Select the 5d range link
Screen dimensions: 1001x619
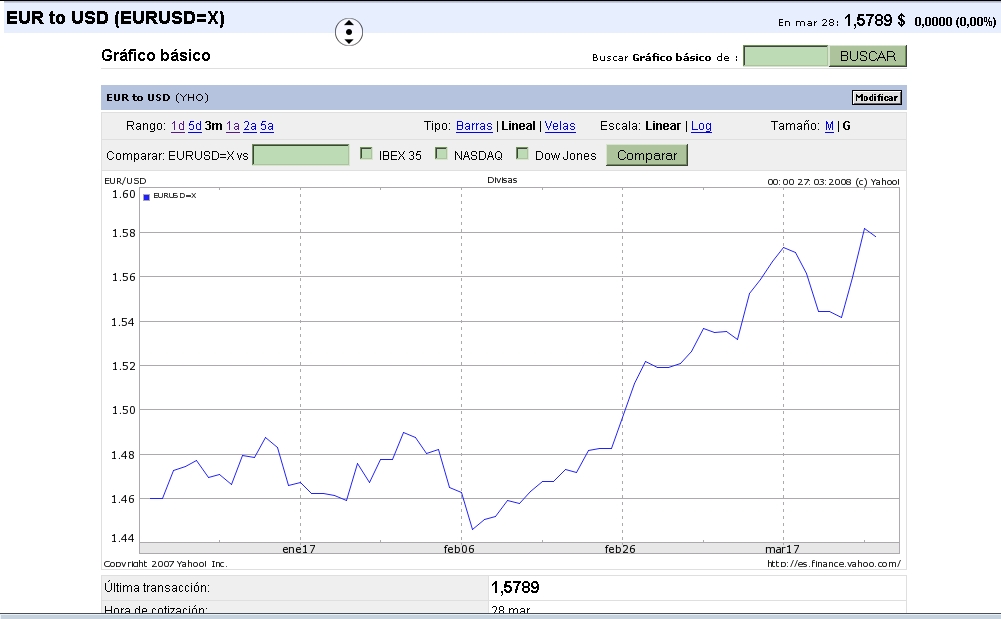[195, 126]
